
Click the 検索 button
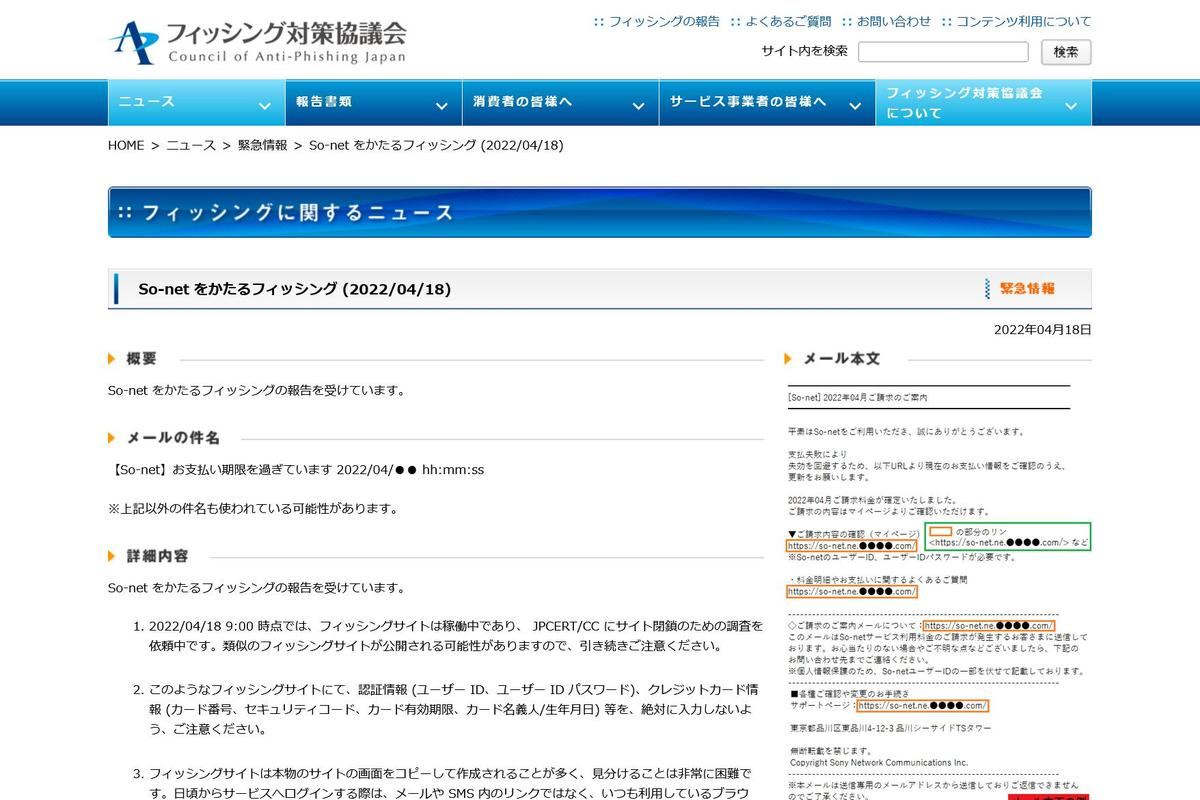click(1066, 52)
